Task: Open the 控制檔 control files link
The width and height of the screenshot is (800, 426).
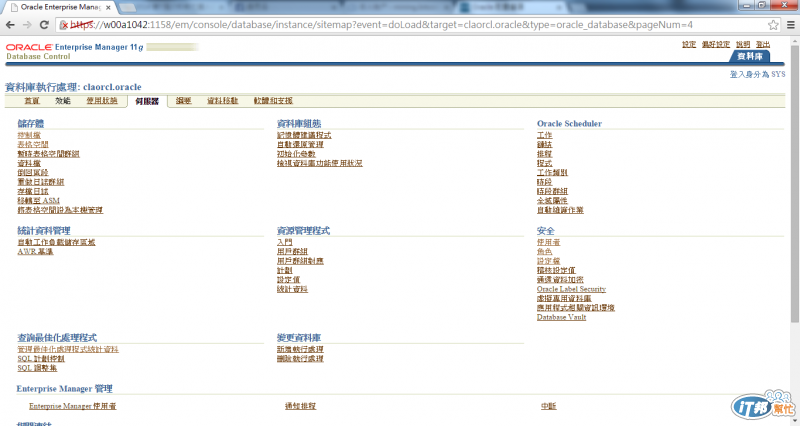Action: tap(29, 135)
